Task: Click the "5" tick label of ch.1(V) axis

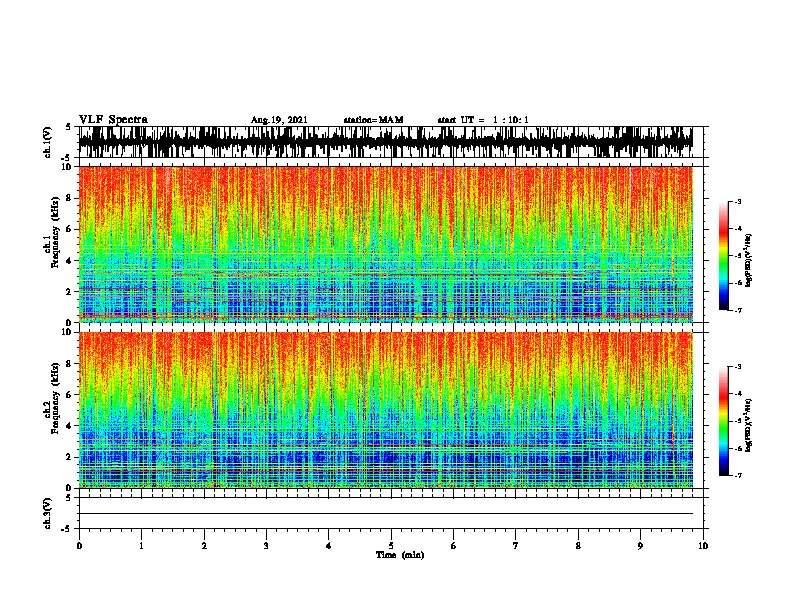Action: coord(69,127)
